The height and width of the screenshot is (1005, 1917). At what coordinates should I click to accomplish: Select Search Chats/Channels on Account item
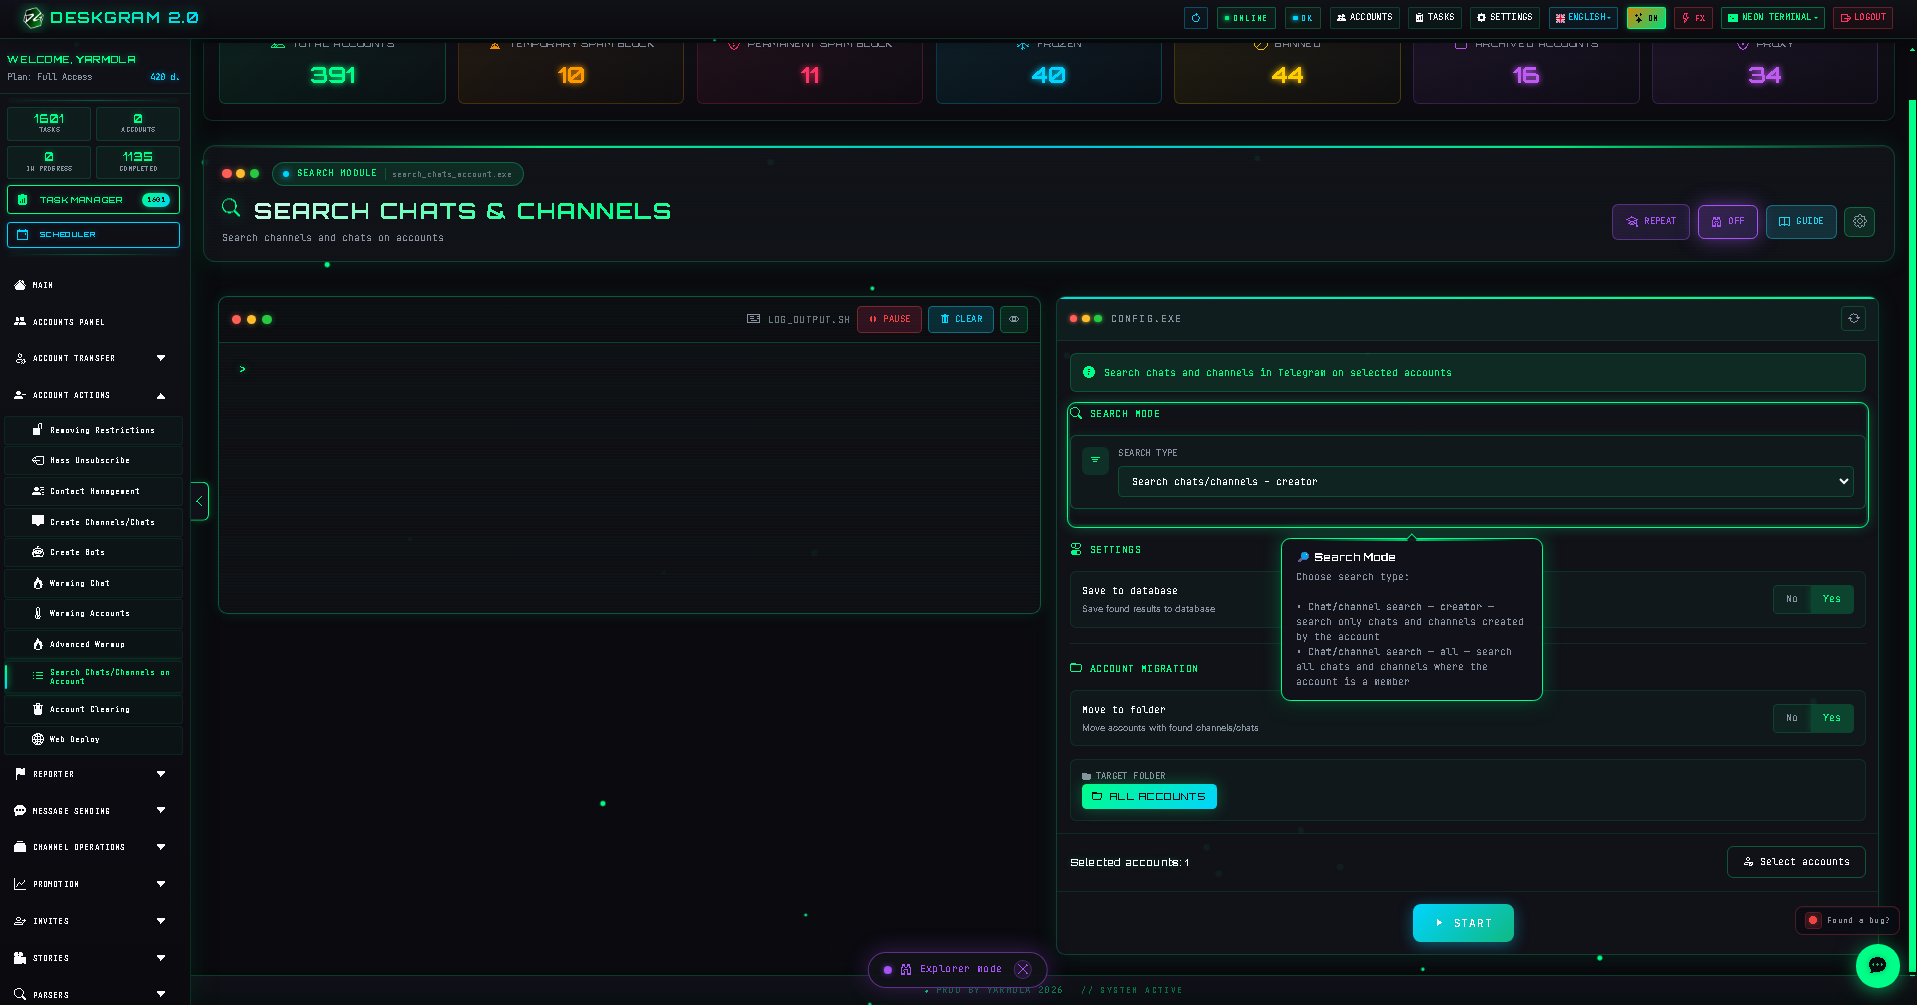point(95,677)
